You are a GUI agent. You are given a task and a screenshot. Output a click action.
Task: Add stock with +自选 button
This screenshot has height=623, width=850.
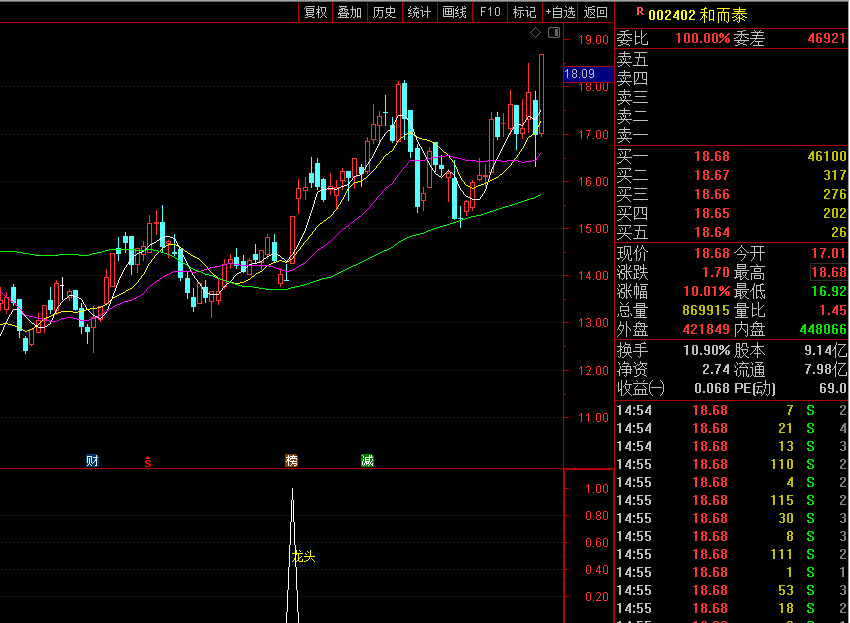(560, 12)
